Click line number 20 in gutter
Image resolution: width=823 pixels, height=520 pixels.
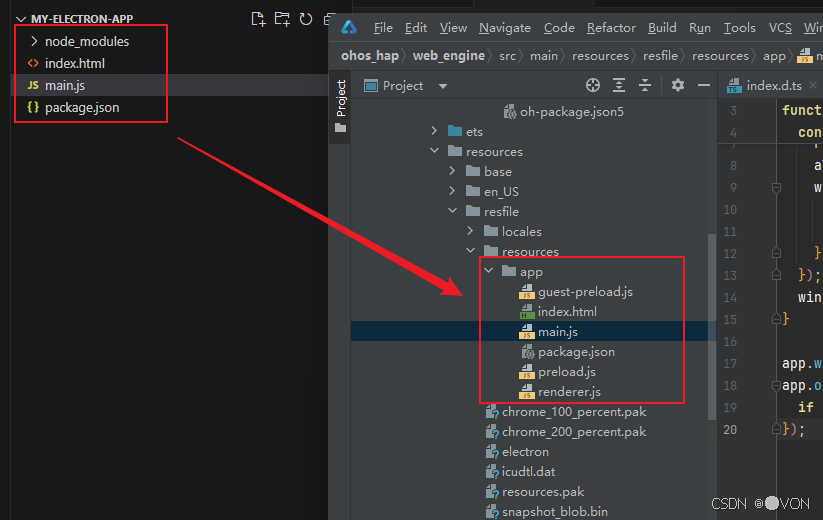coord(730,430)
